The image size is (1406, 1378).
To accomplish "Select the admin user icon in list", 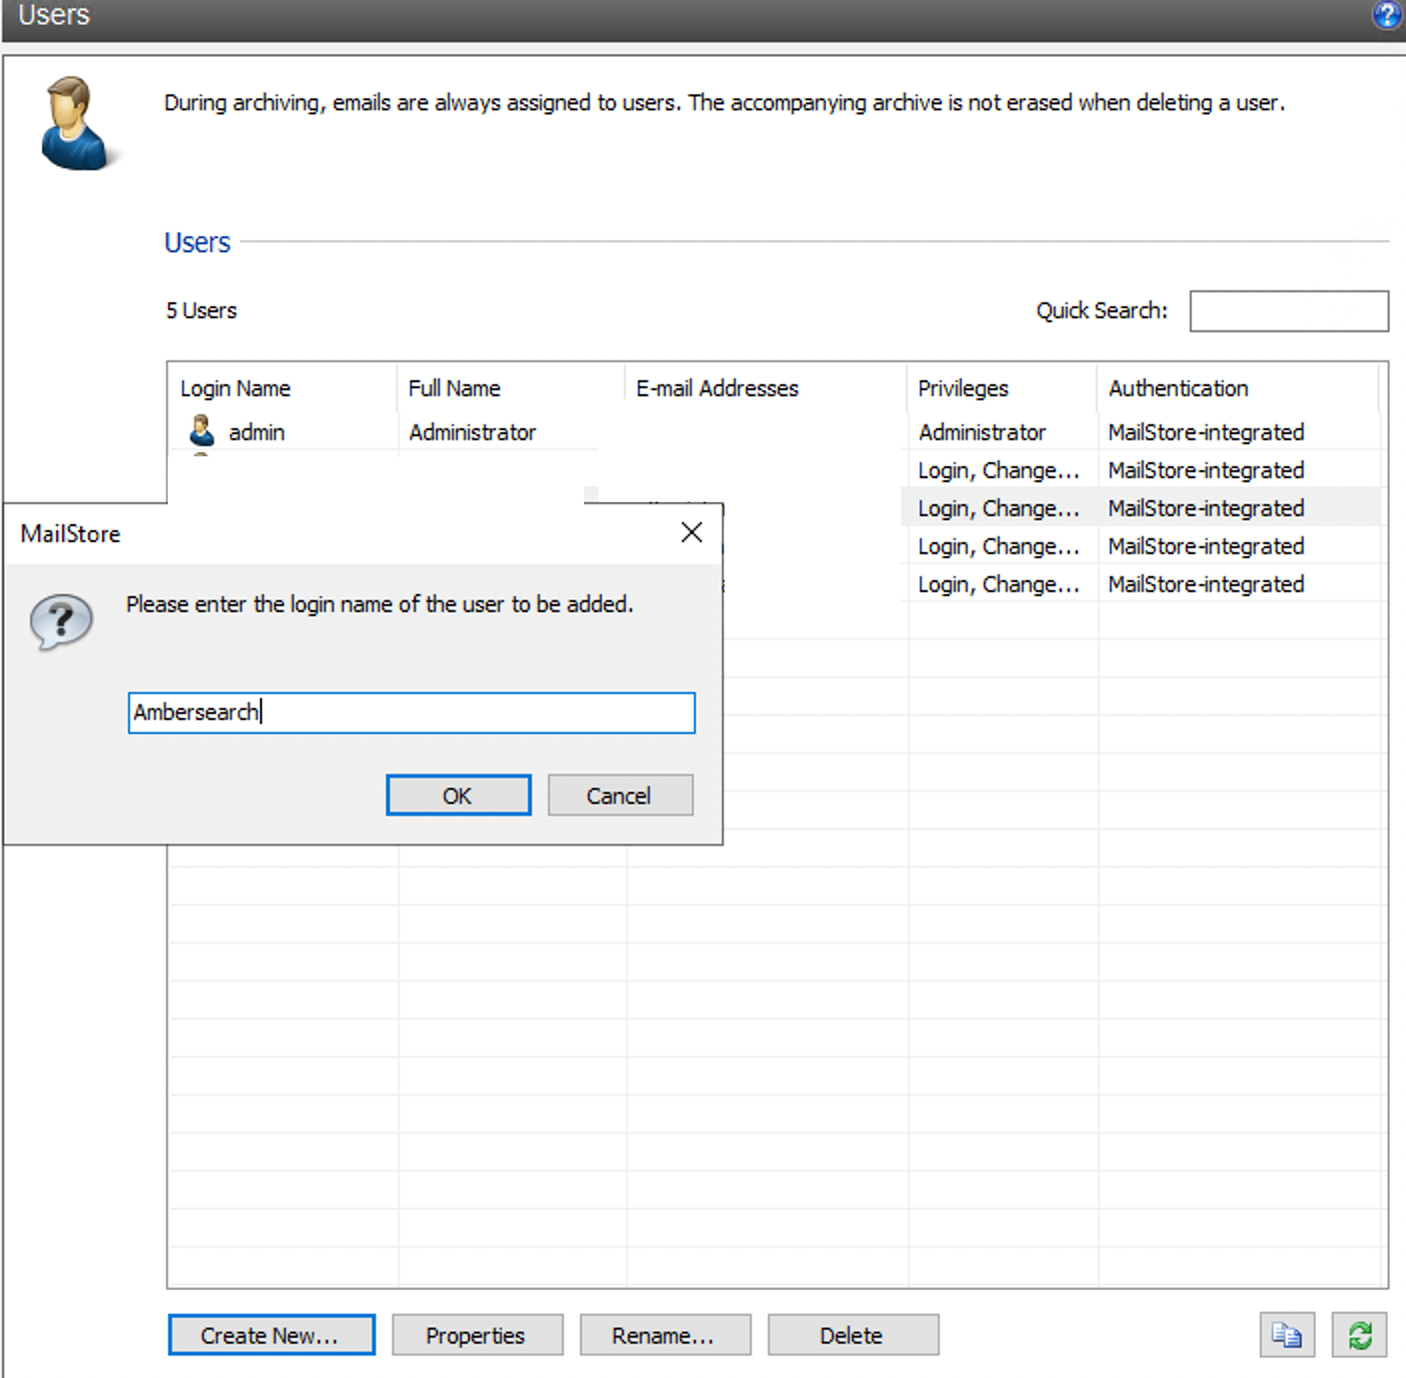I will tap(202, 431).
